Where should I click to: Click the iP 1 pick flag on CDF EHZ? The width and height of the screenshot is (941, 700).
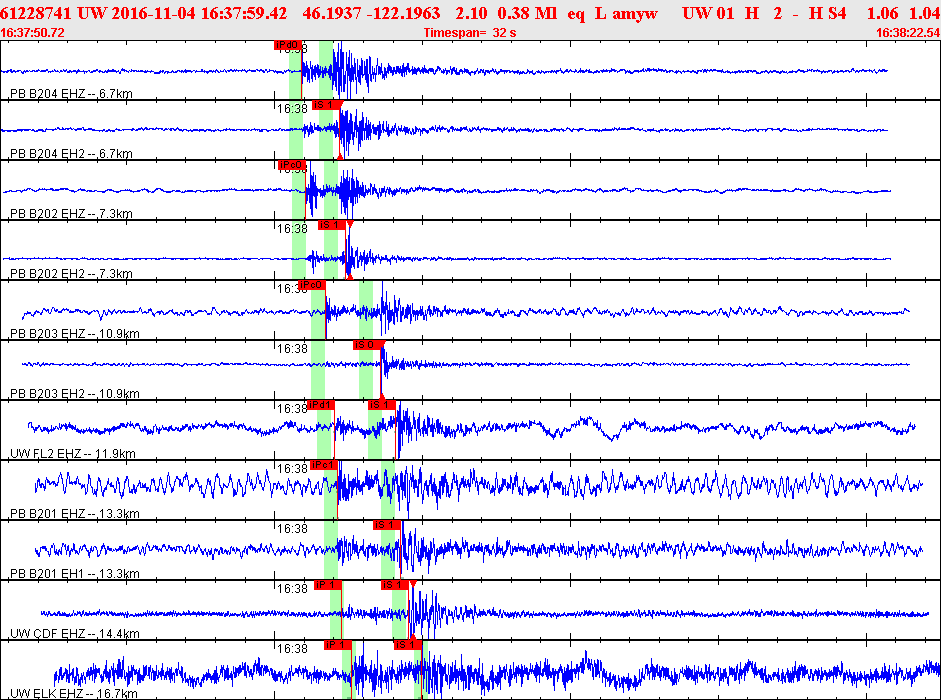coord(328,585)
